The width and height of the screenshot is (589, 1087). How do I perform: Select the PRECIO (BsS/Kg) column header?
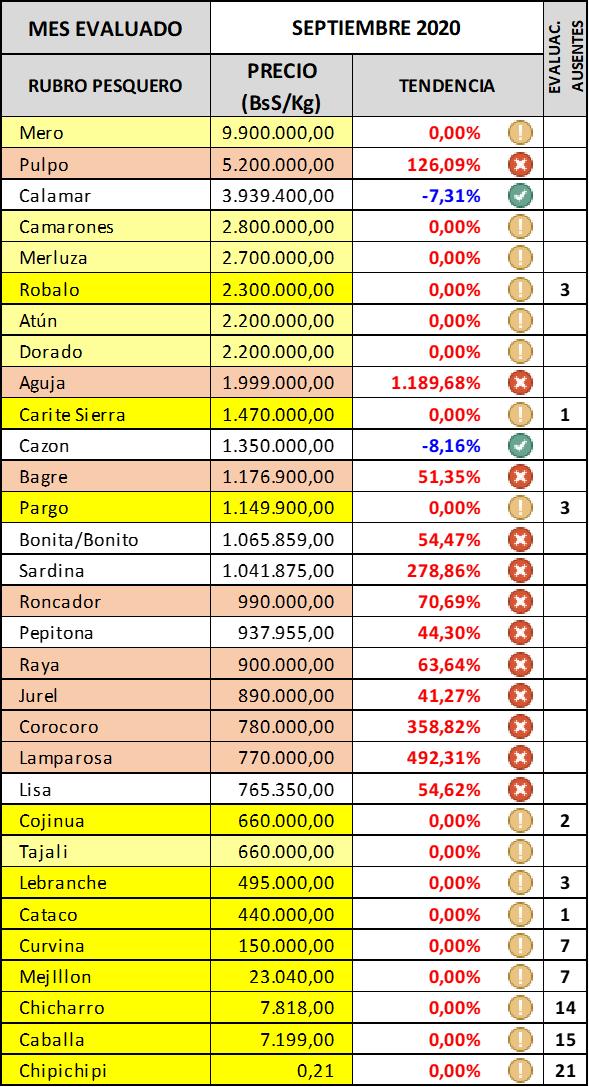pos(281,86)
